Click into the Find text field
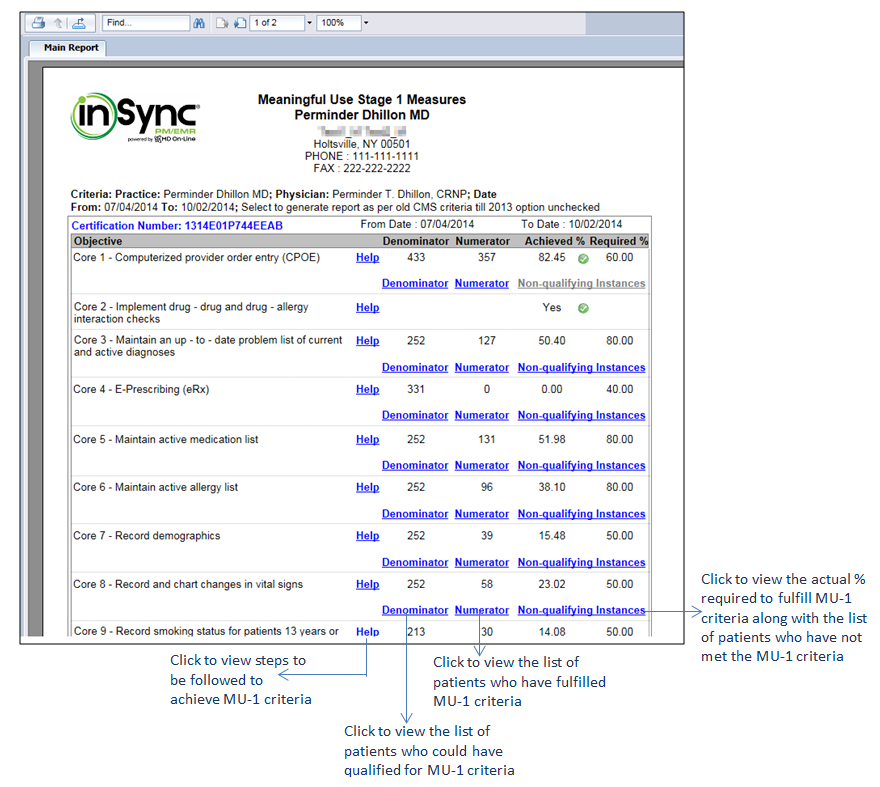 (x=144, y=23)
